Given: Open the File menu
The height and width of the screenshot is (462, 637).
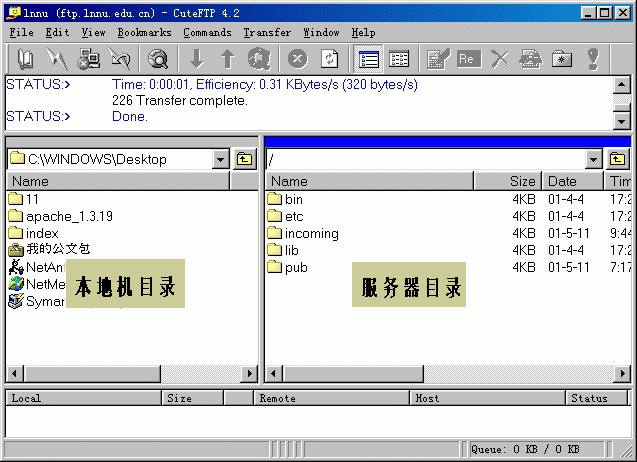Looking at the screenshot, I should coord(22,33).
